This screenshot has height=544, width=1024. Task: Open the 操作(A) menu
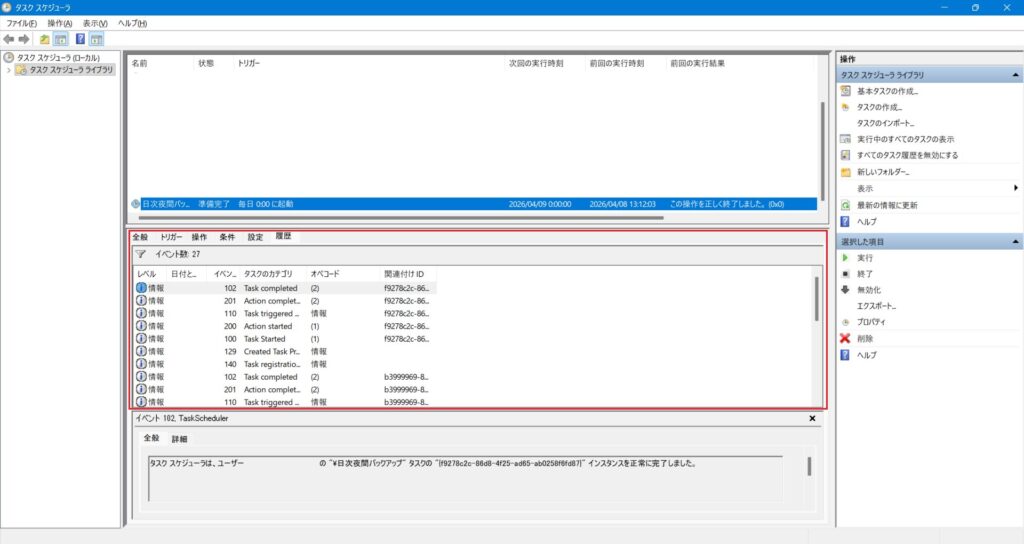[x=60, y=23]
